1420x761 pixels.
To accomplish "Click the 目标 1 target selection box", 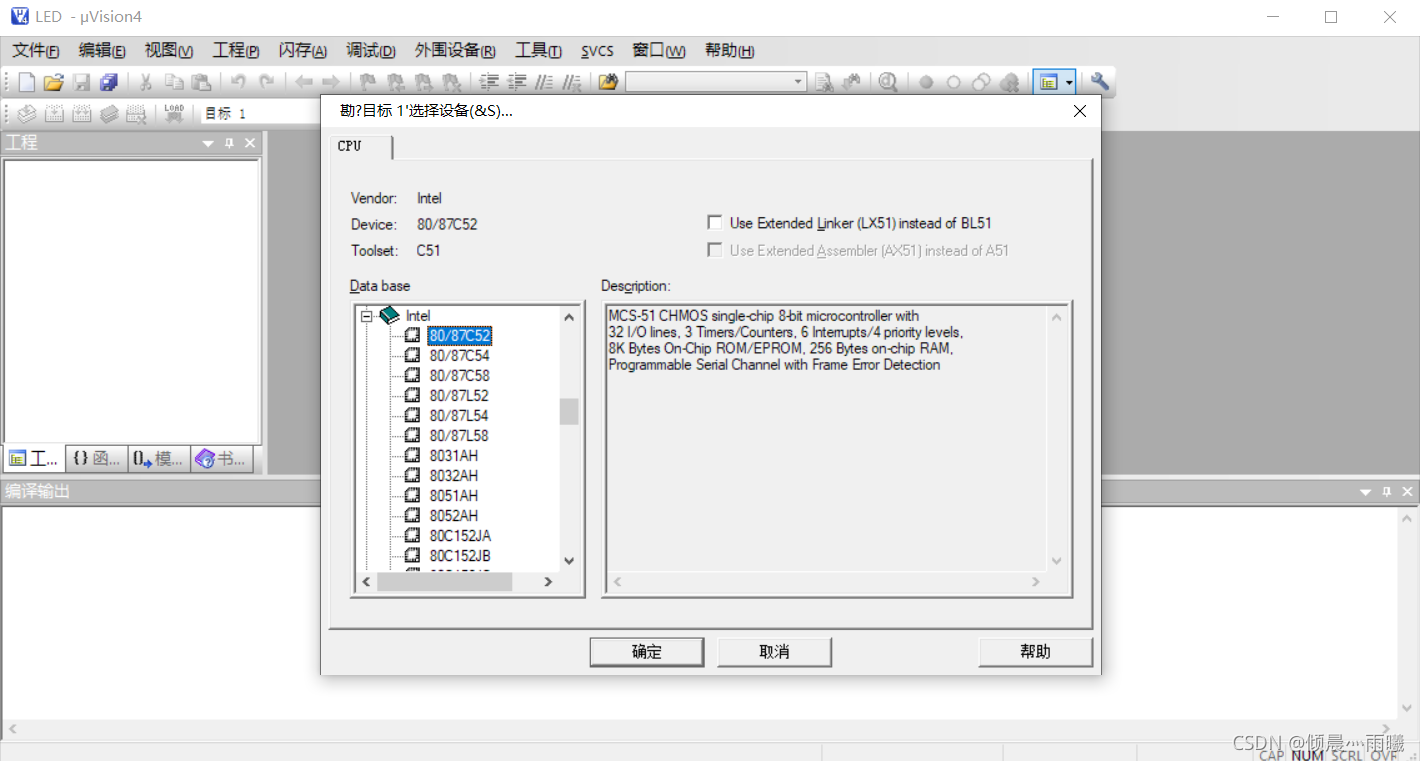I will pos(262,113).
